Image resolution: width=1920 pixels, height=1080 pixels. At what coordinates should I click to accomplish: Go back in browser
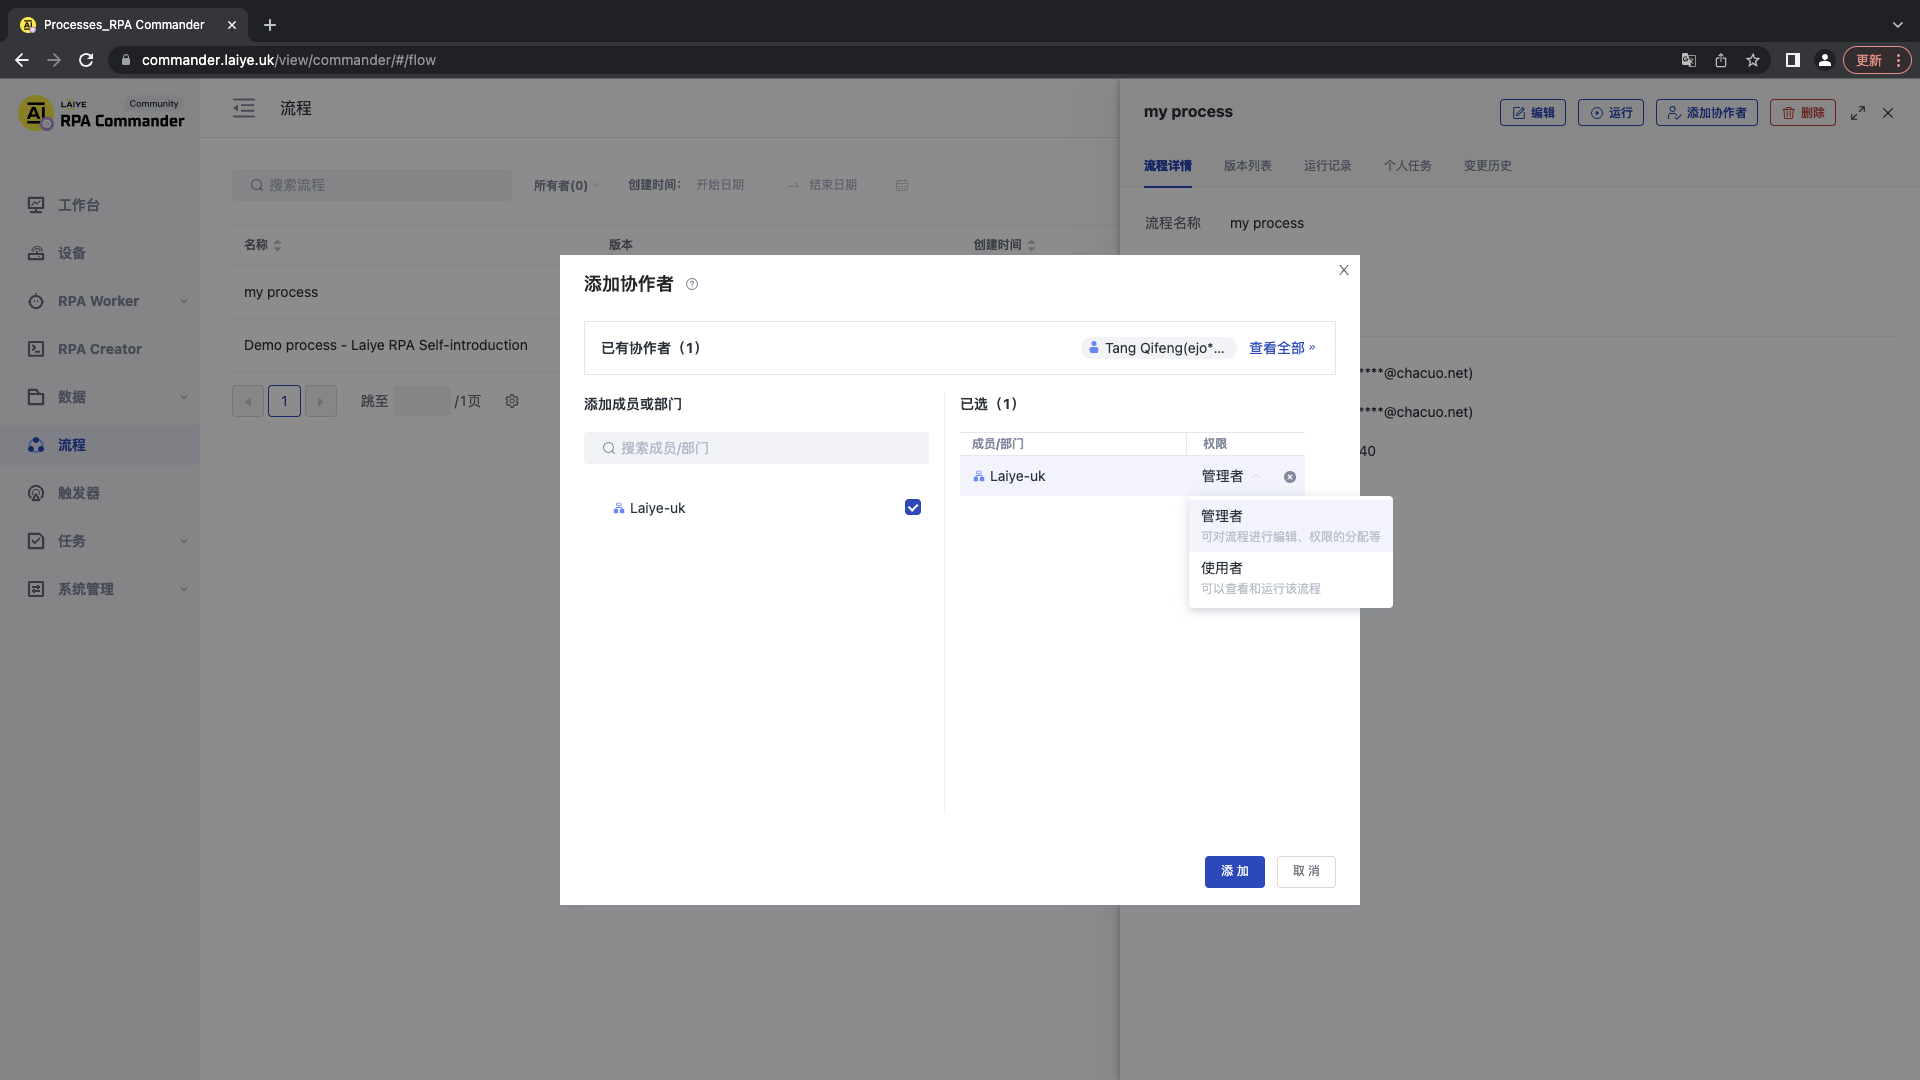tap(22, 60)
